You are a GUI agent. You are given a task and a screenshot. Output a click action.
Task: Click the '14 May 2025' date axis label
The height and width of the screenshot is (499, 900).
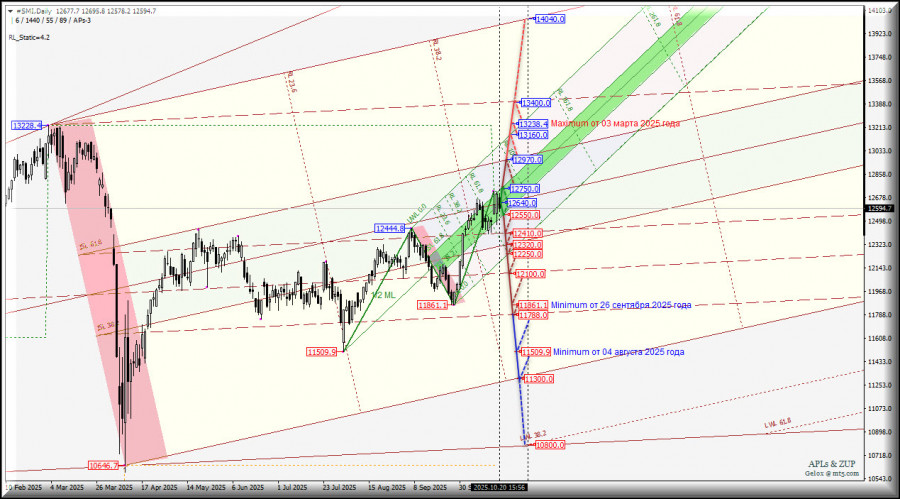[205, 487]
